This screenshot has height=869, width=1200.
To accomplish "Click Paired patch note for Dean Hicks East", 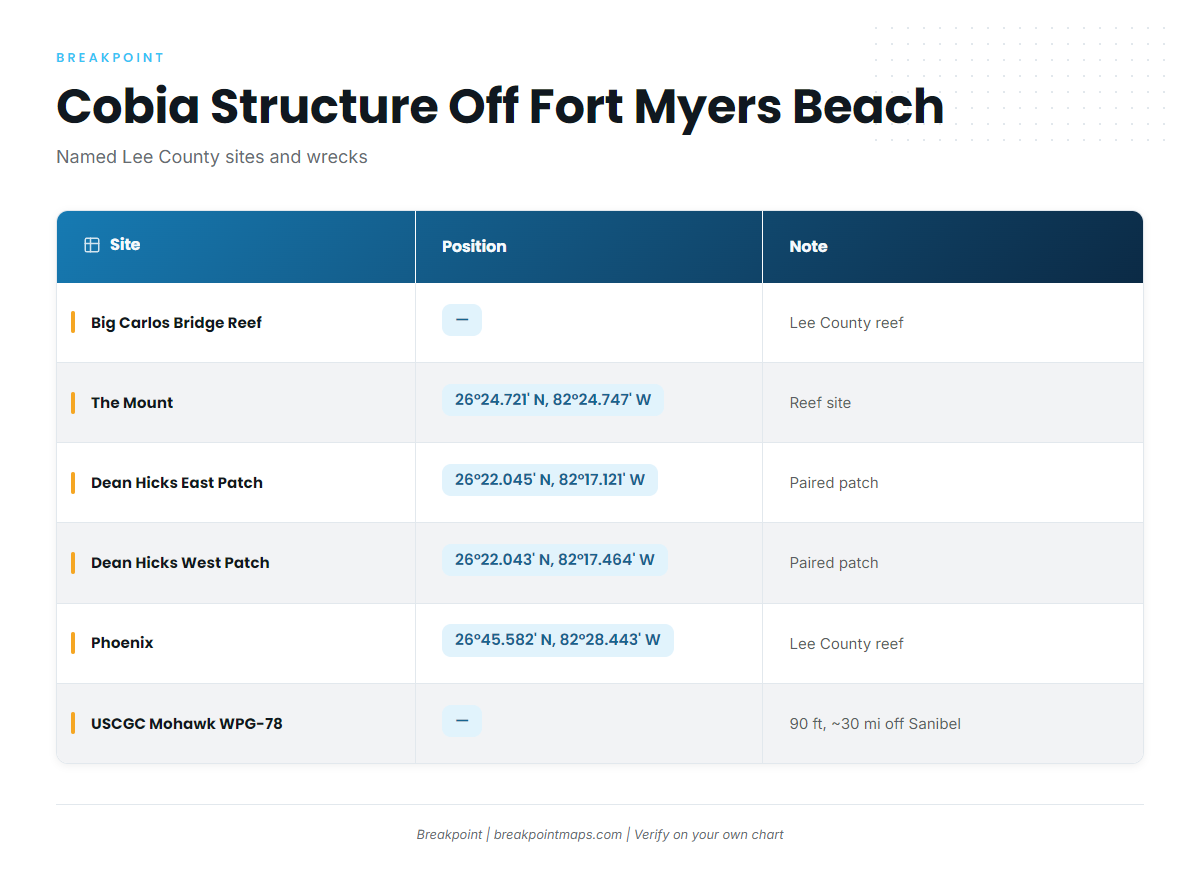I will [834, 483].
